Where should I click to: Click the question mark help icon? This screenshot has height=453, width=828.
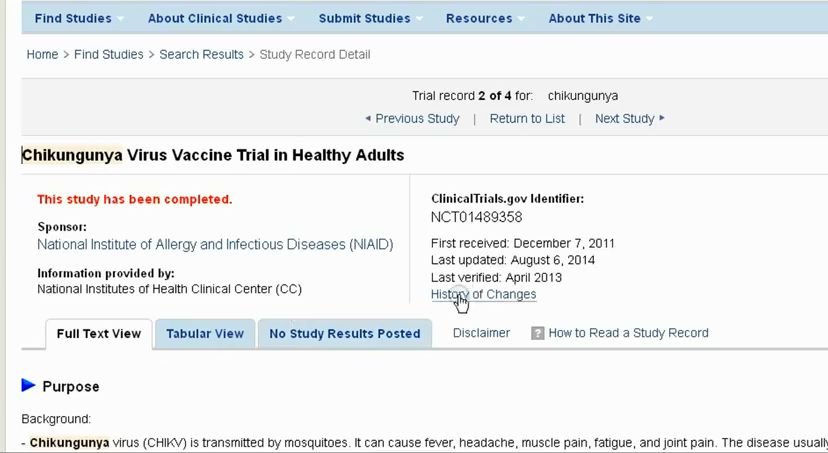tap(537, 333)
